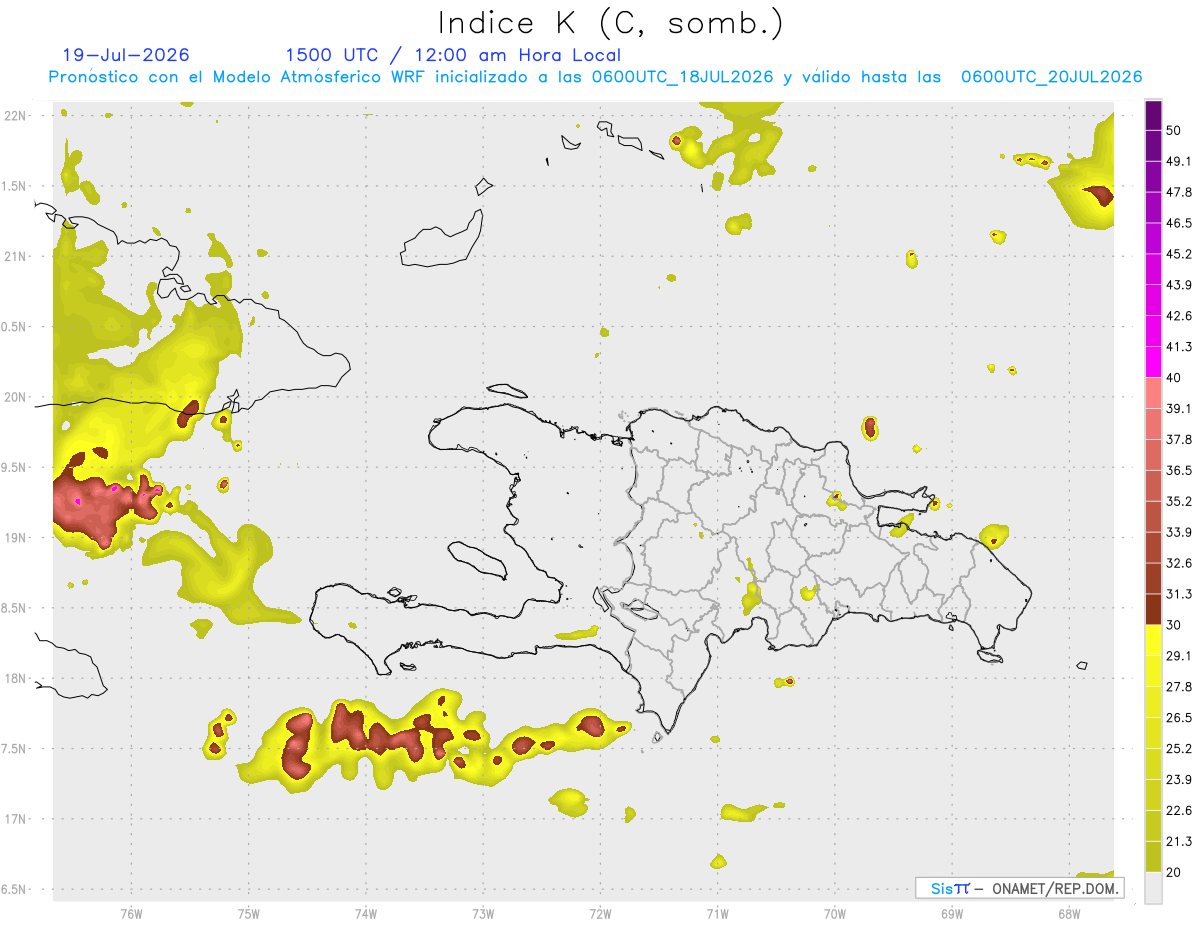Click the "1500 UTC / 12:00 am Hora Local" text
The image size is (1200, 927).
pos(453,55)
